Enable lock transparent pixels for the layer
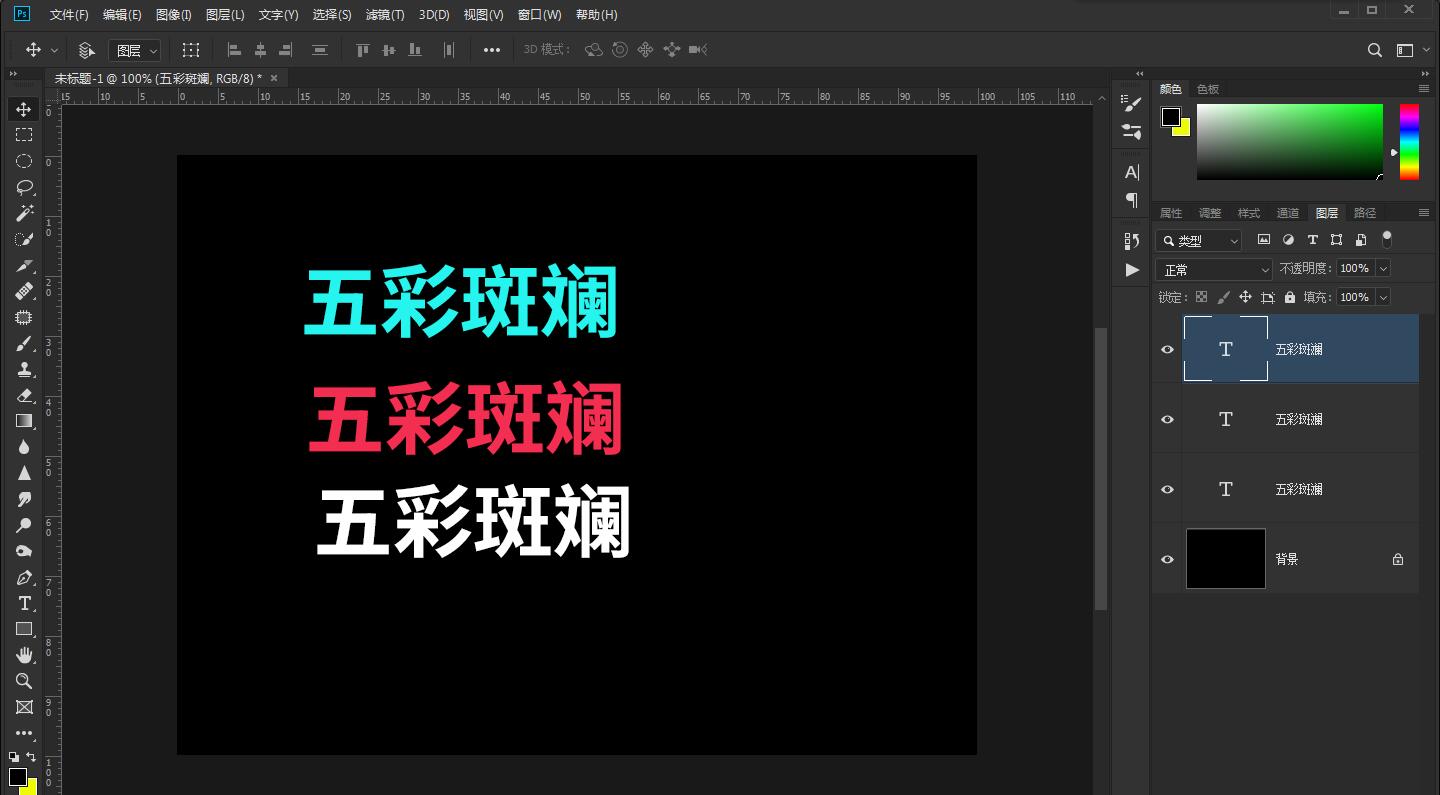This screenshot has height=795, width=1440. coord(1201,297)
